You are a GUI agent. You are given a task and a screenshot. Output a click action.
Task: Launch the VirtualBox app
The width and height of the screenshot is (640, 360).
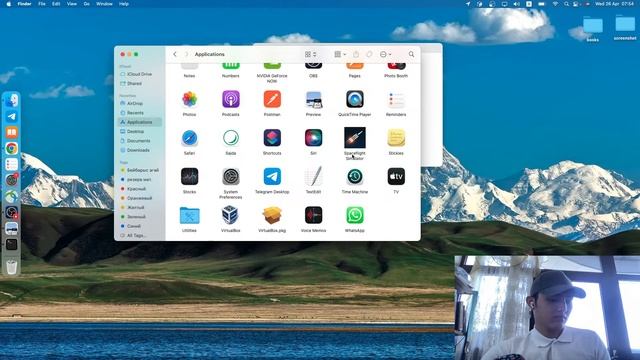tap(231, 215)
